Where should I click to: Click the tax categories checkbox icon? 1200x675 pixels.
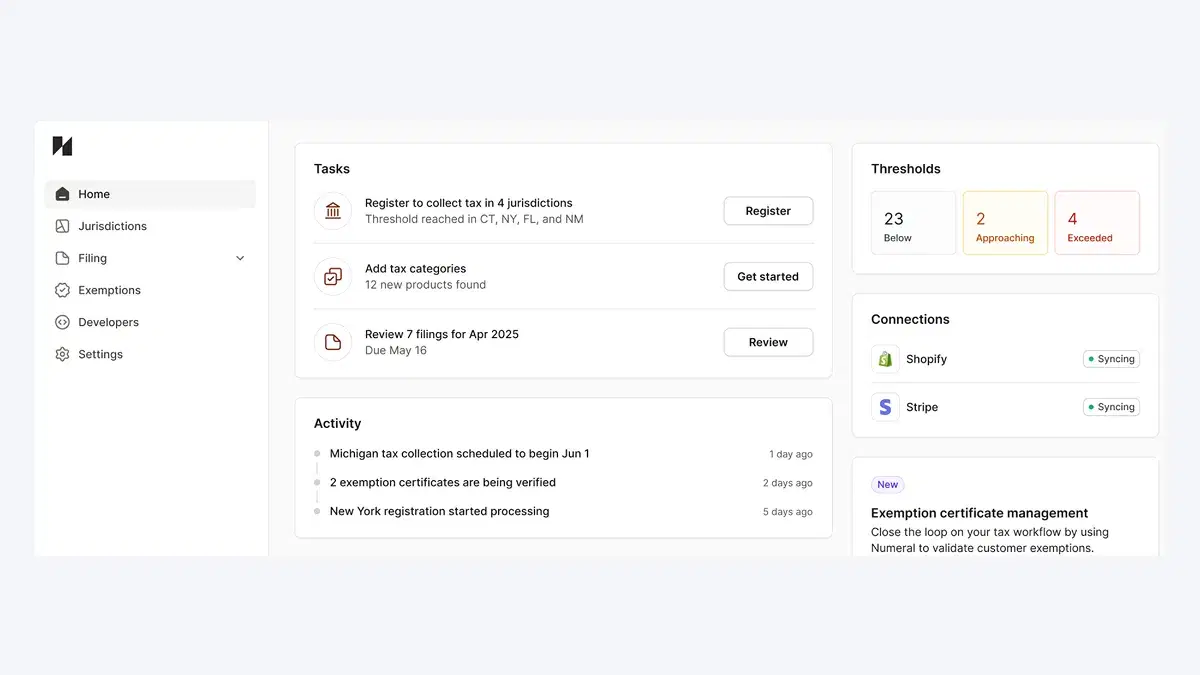[333, 276]
